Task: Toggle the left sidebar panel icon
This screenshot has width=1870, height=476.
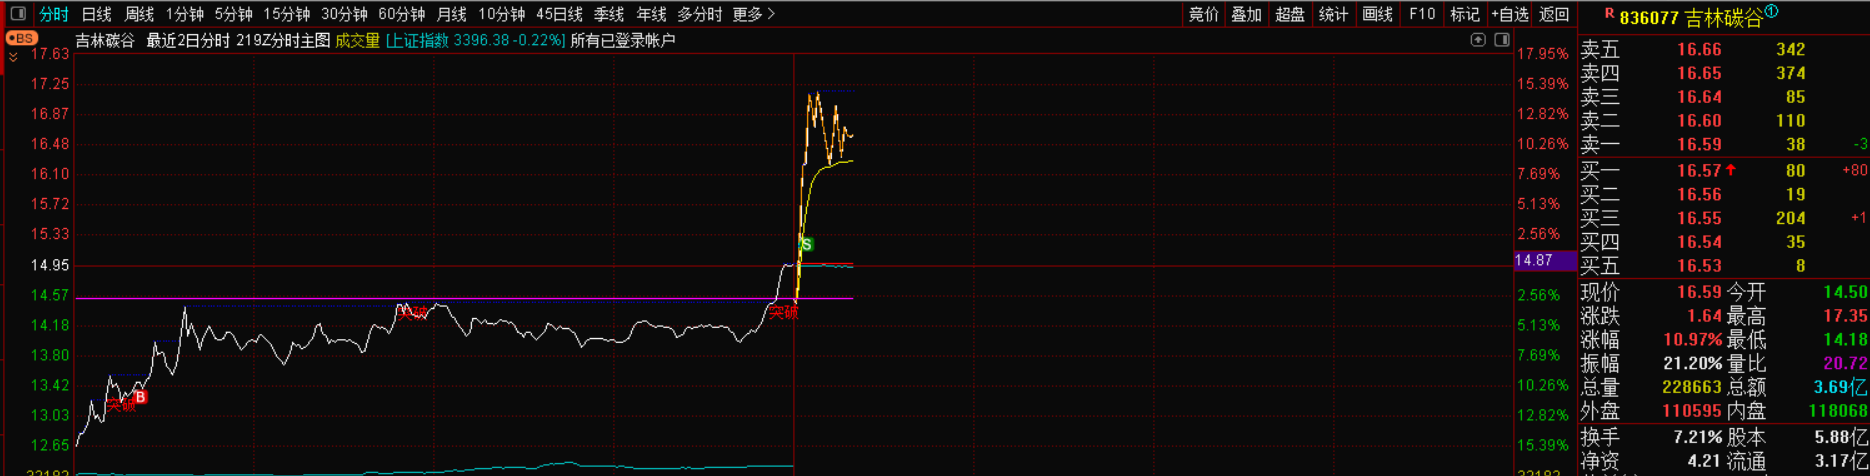Action: coord(18,14)
